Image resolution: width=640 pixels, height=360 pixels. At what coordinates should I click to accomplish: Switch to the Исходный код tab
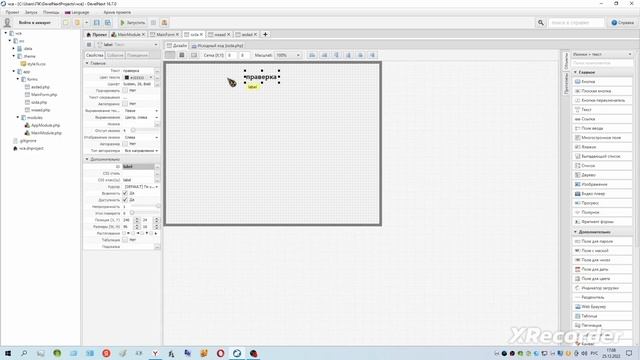click(218, 46)
